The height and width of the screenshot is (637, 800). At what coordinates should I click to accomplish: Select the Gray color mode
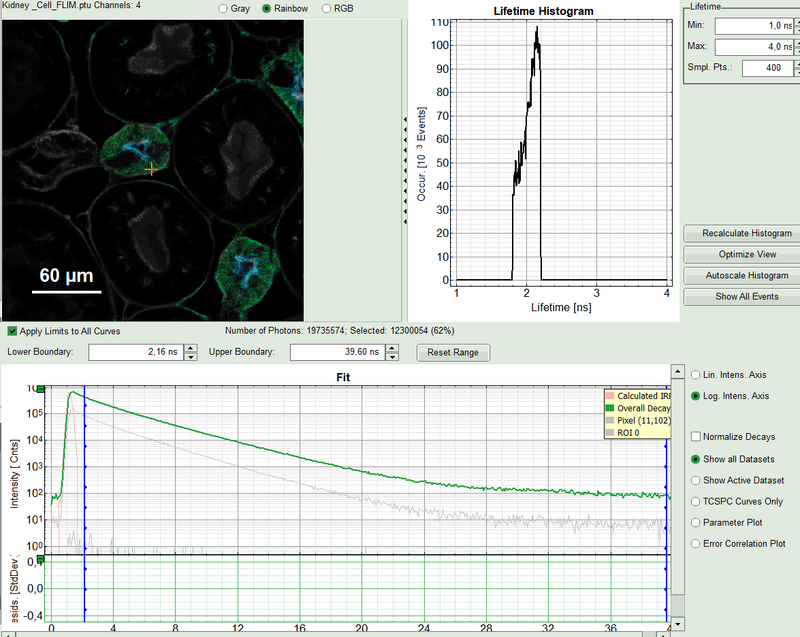(x=224, y=9)
